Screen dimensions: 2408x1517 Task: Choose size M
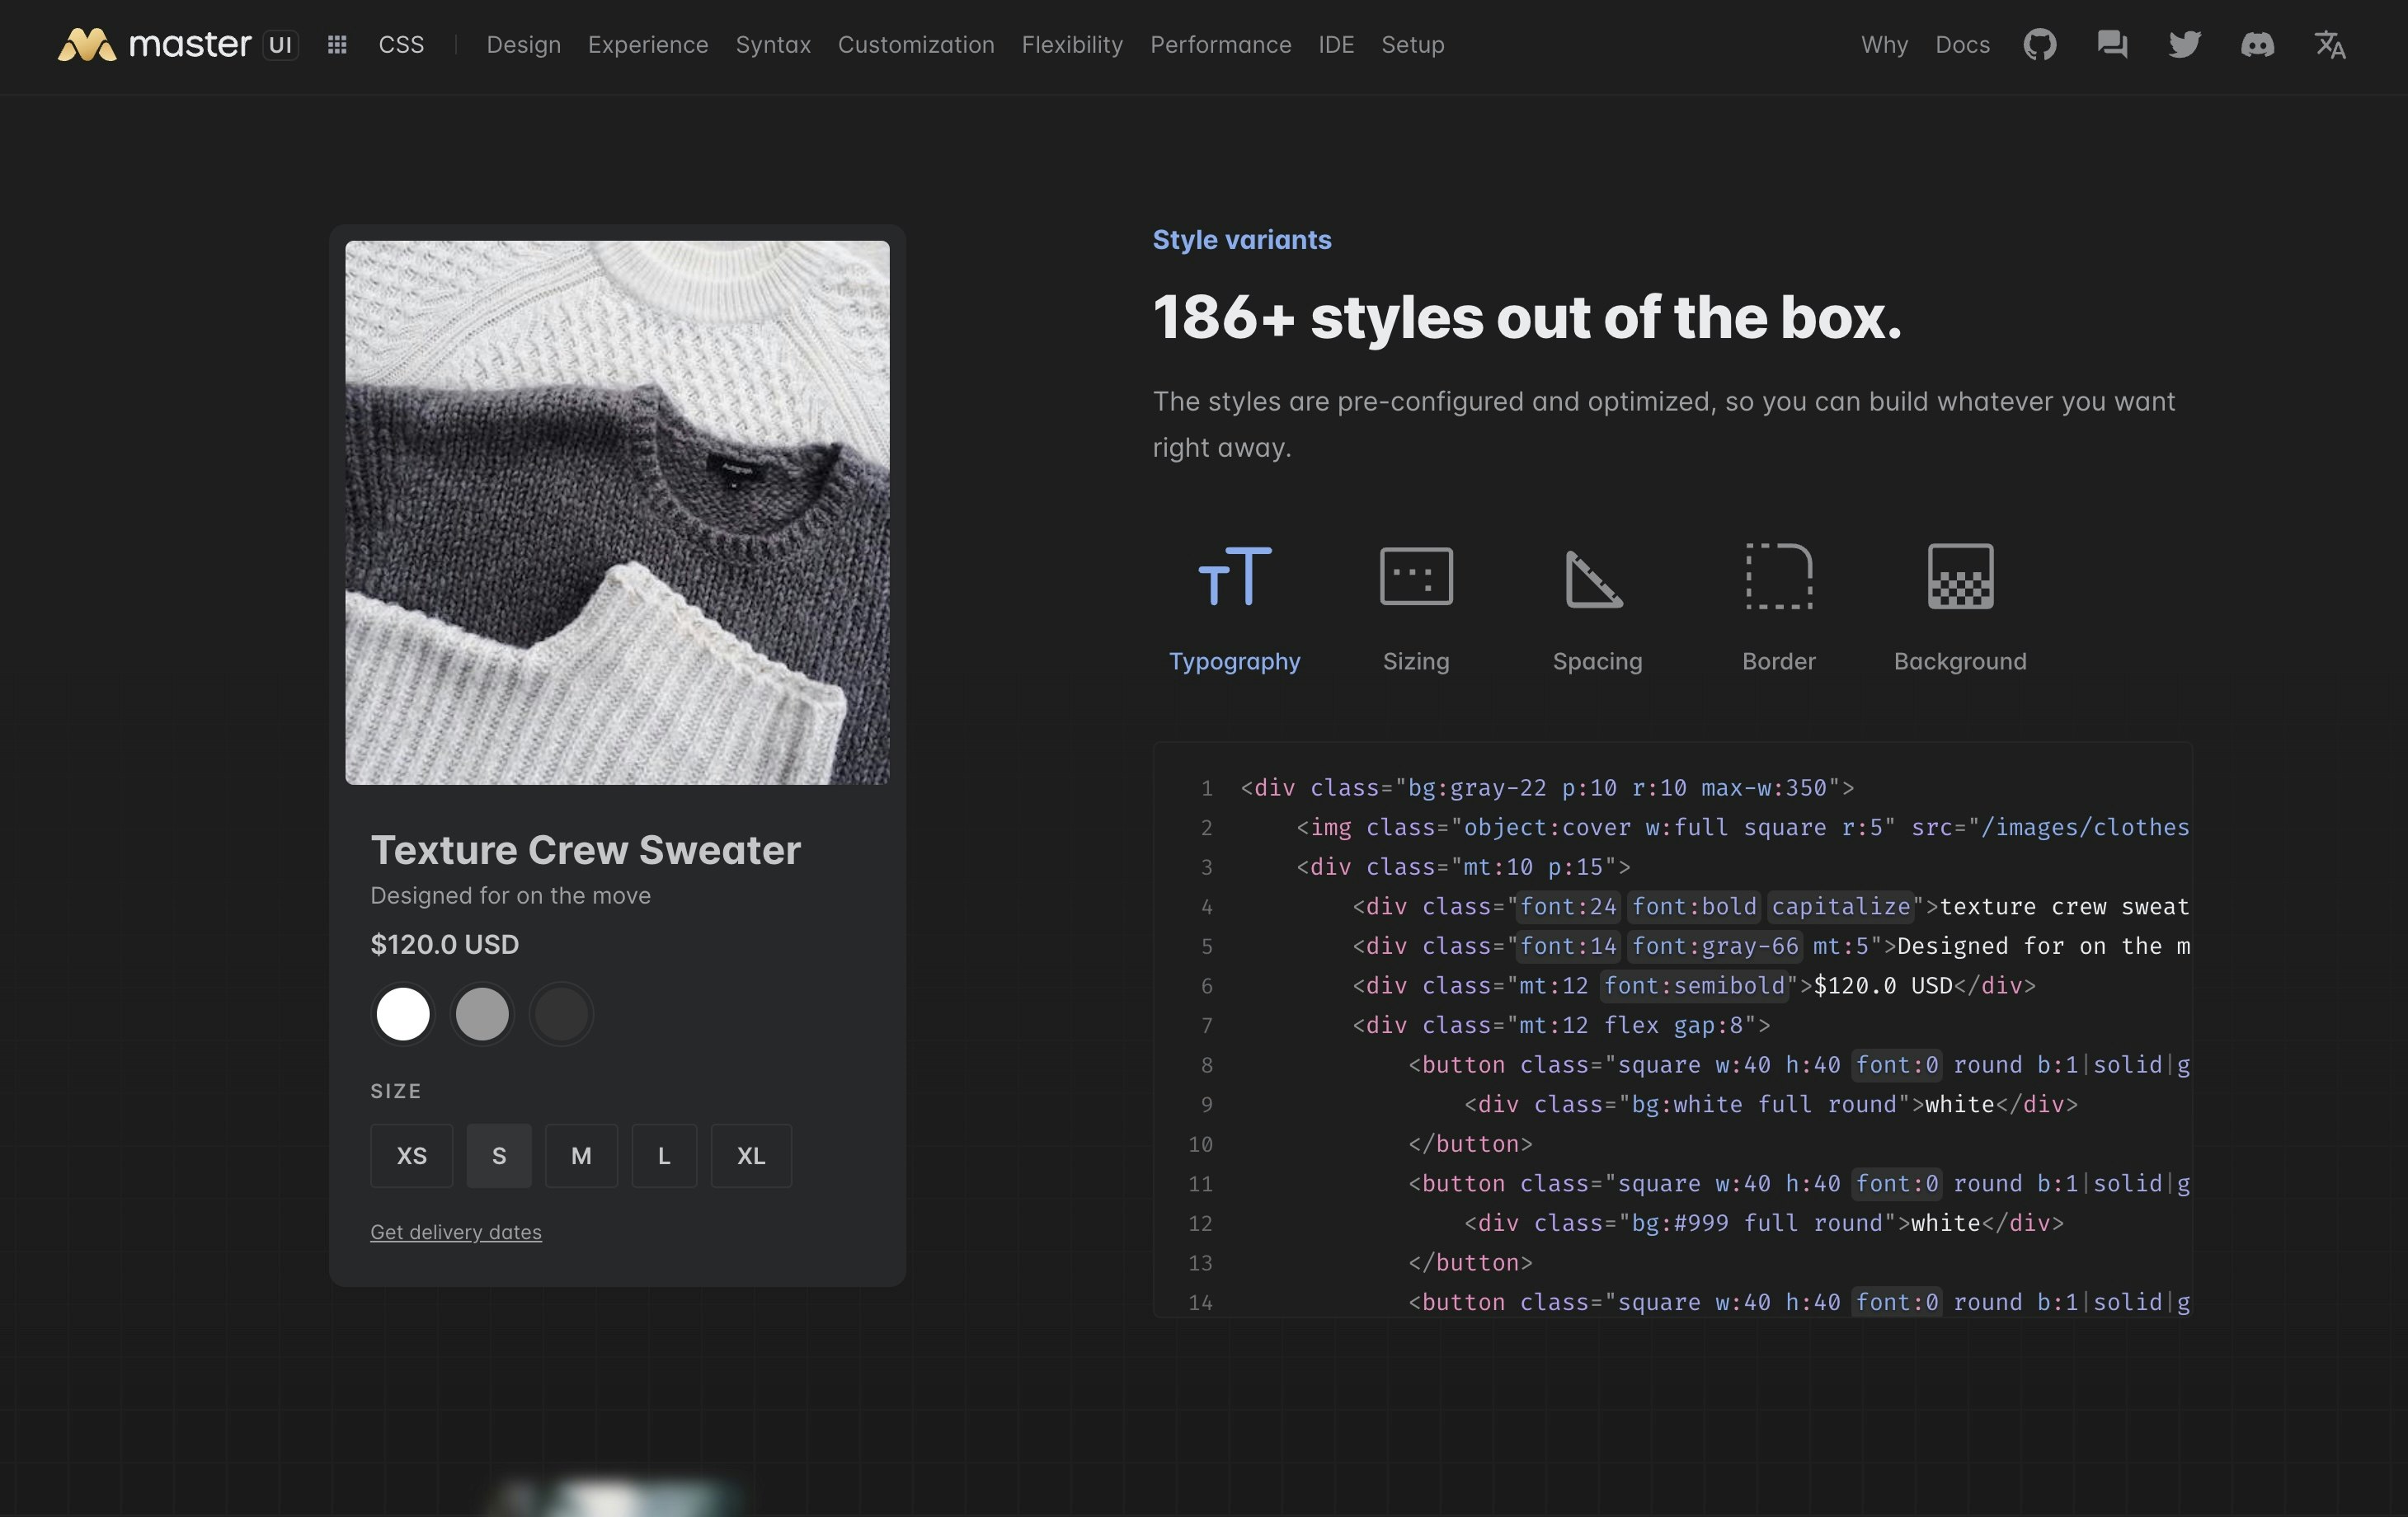pyautogui.click(x=581, y=1156)
